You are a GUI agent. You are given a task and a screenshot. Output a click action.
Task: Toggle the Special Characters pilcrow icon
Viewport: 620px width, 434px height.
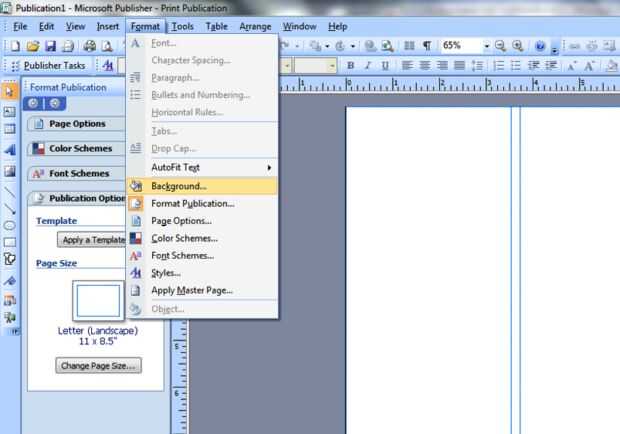coord(427,46)
